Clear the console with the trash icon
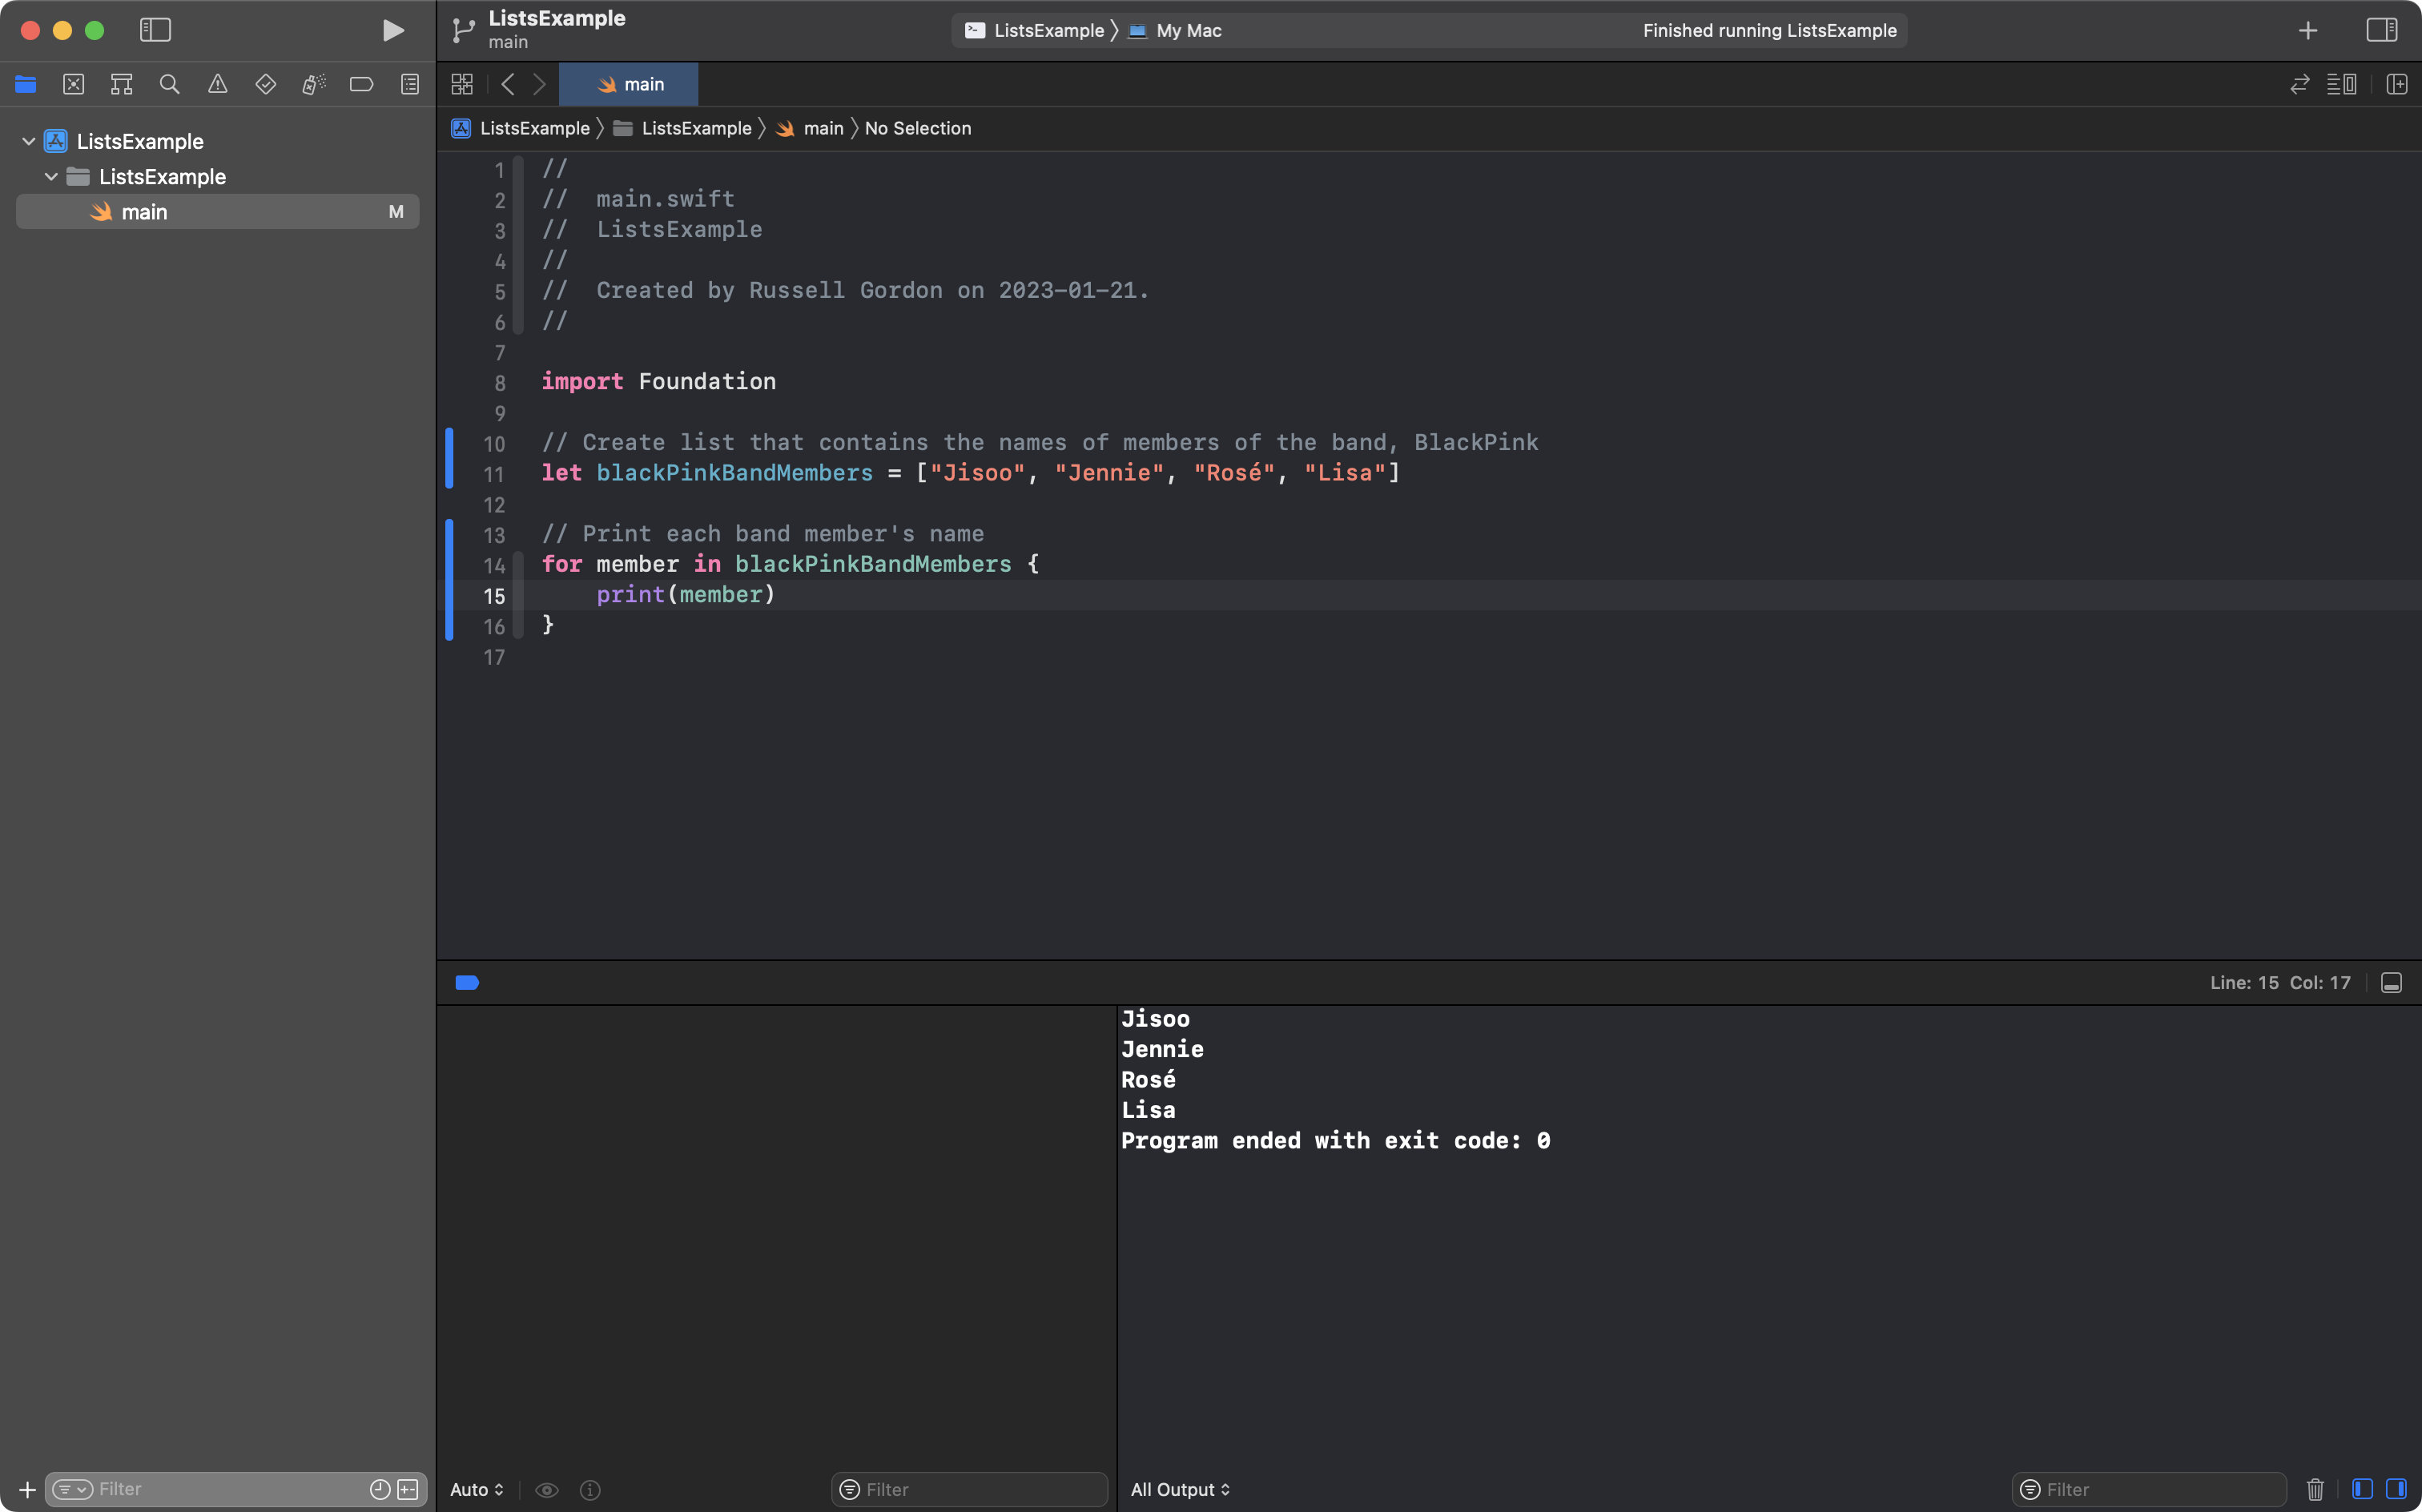This screenshot has width=2422, height=1512. tap(2315, 1489)
